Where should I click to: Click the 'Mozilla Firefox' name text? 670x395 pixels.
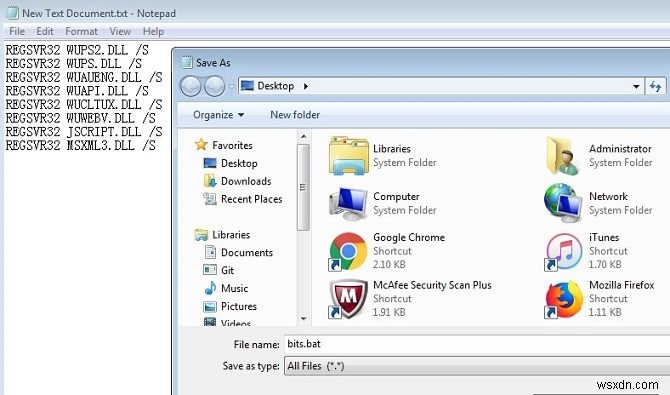click(621, 285)
